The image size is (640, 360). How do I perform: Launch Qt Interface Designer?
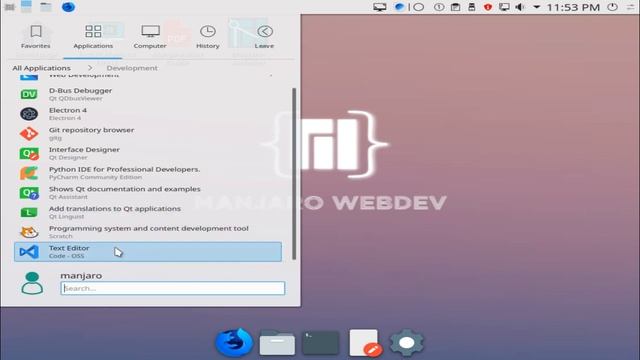[148, 153]
